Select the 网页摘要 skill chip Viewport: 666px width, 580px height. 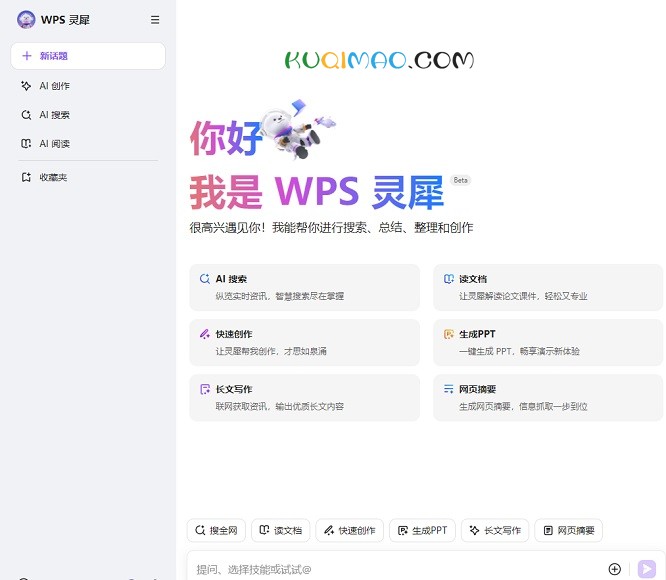click(x=569, y=530)
